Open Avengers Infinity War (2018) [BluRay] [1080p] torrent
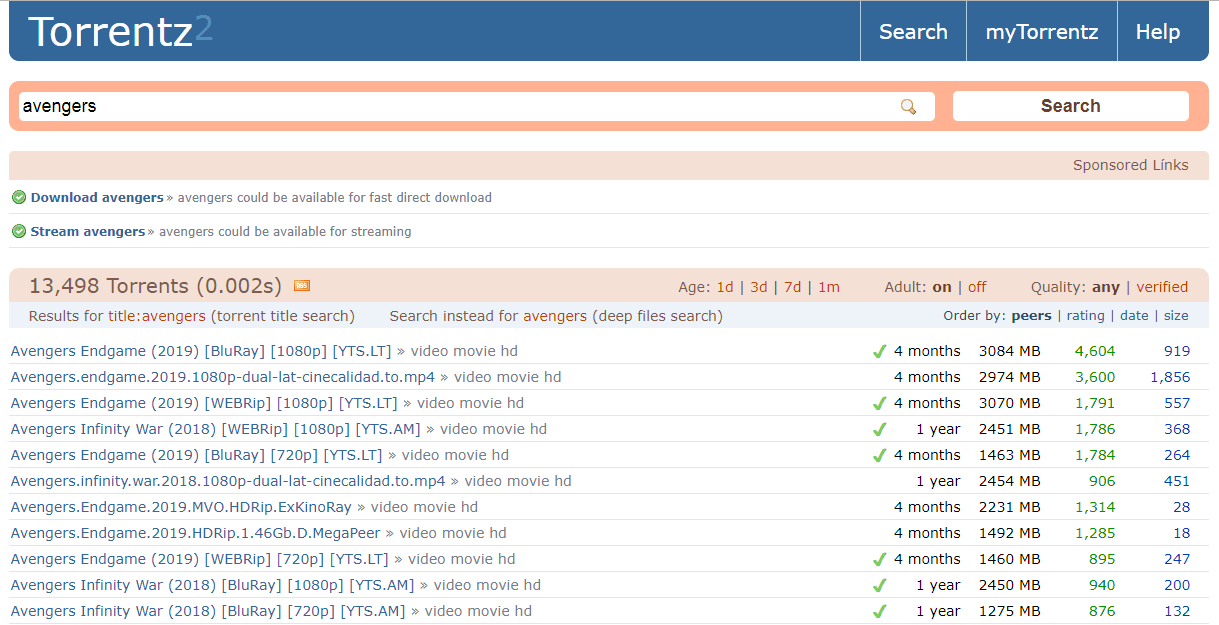1219x625 pixels. tap(212, 585)
